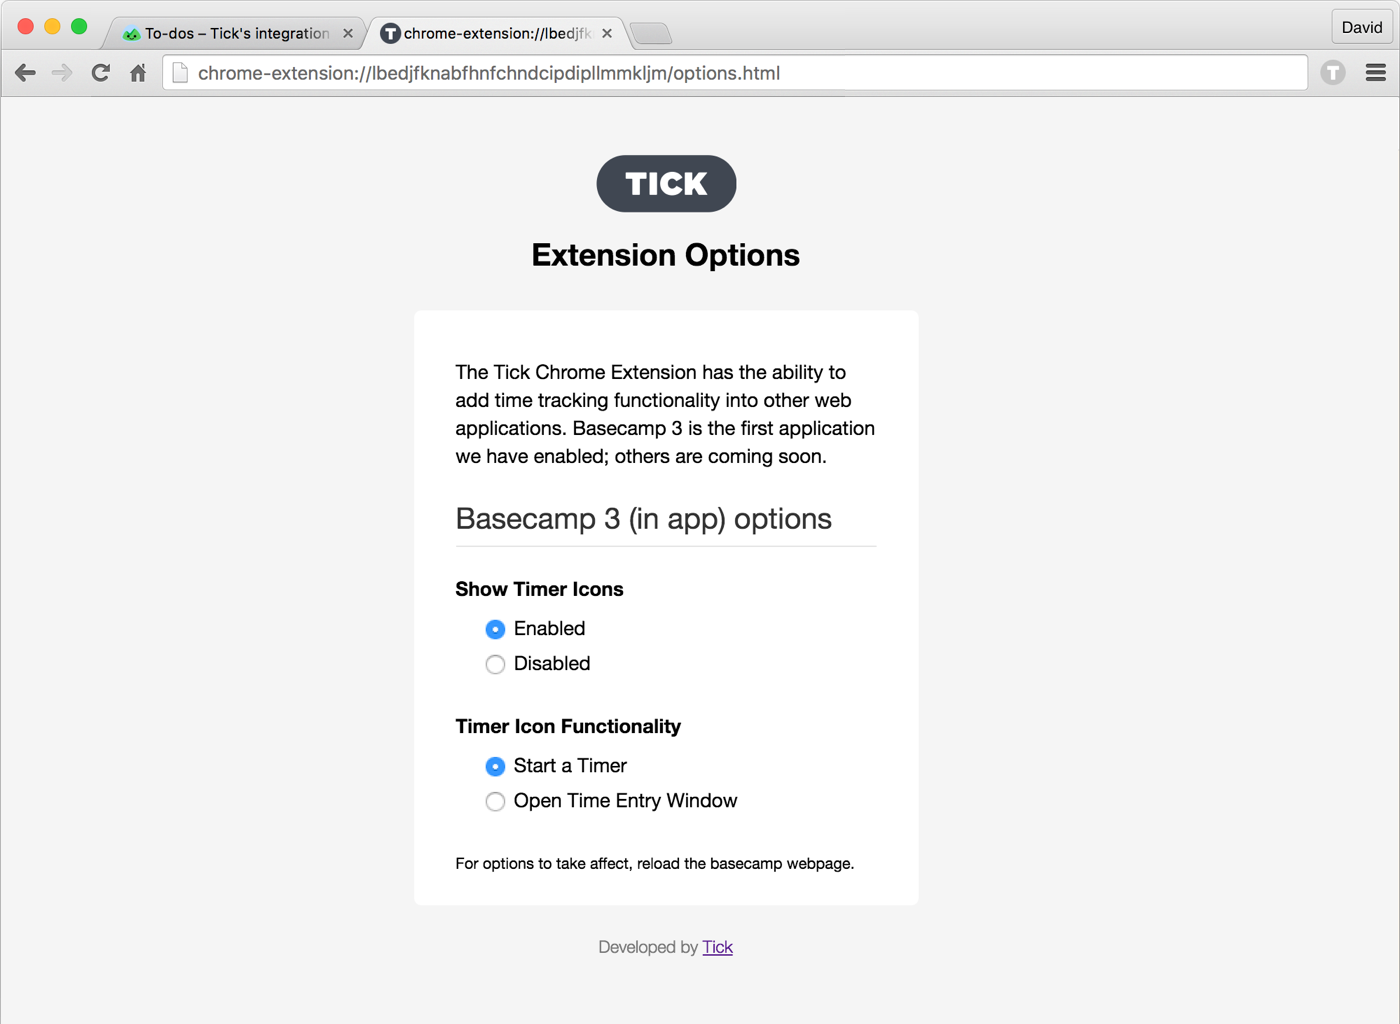
Task: Select Start a Timer option
Action: (495, 766)
